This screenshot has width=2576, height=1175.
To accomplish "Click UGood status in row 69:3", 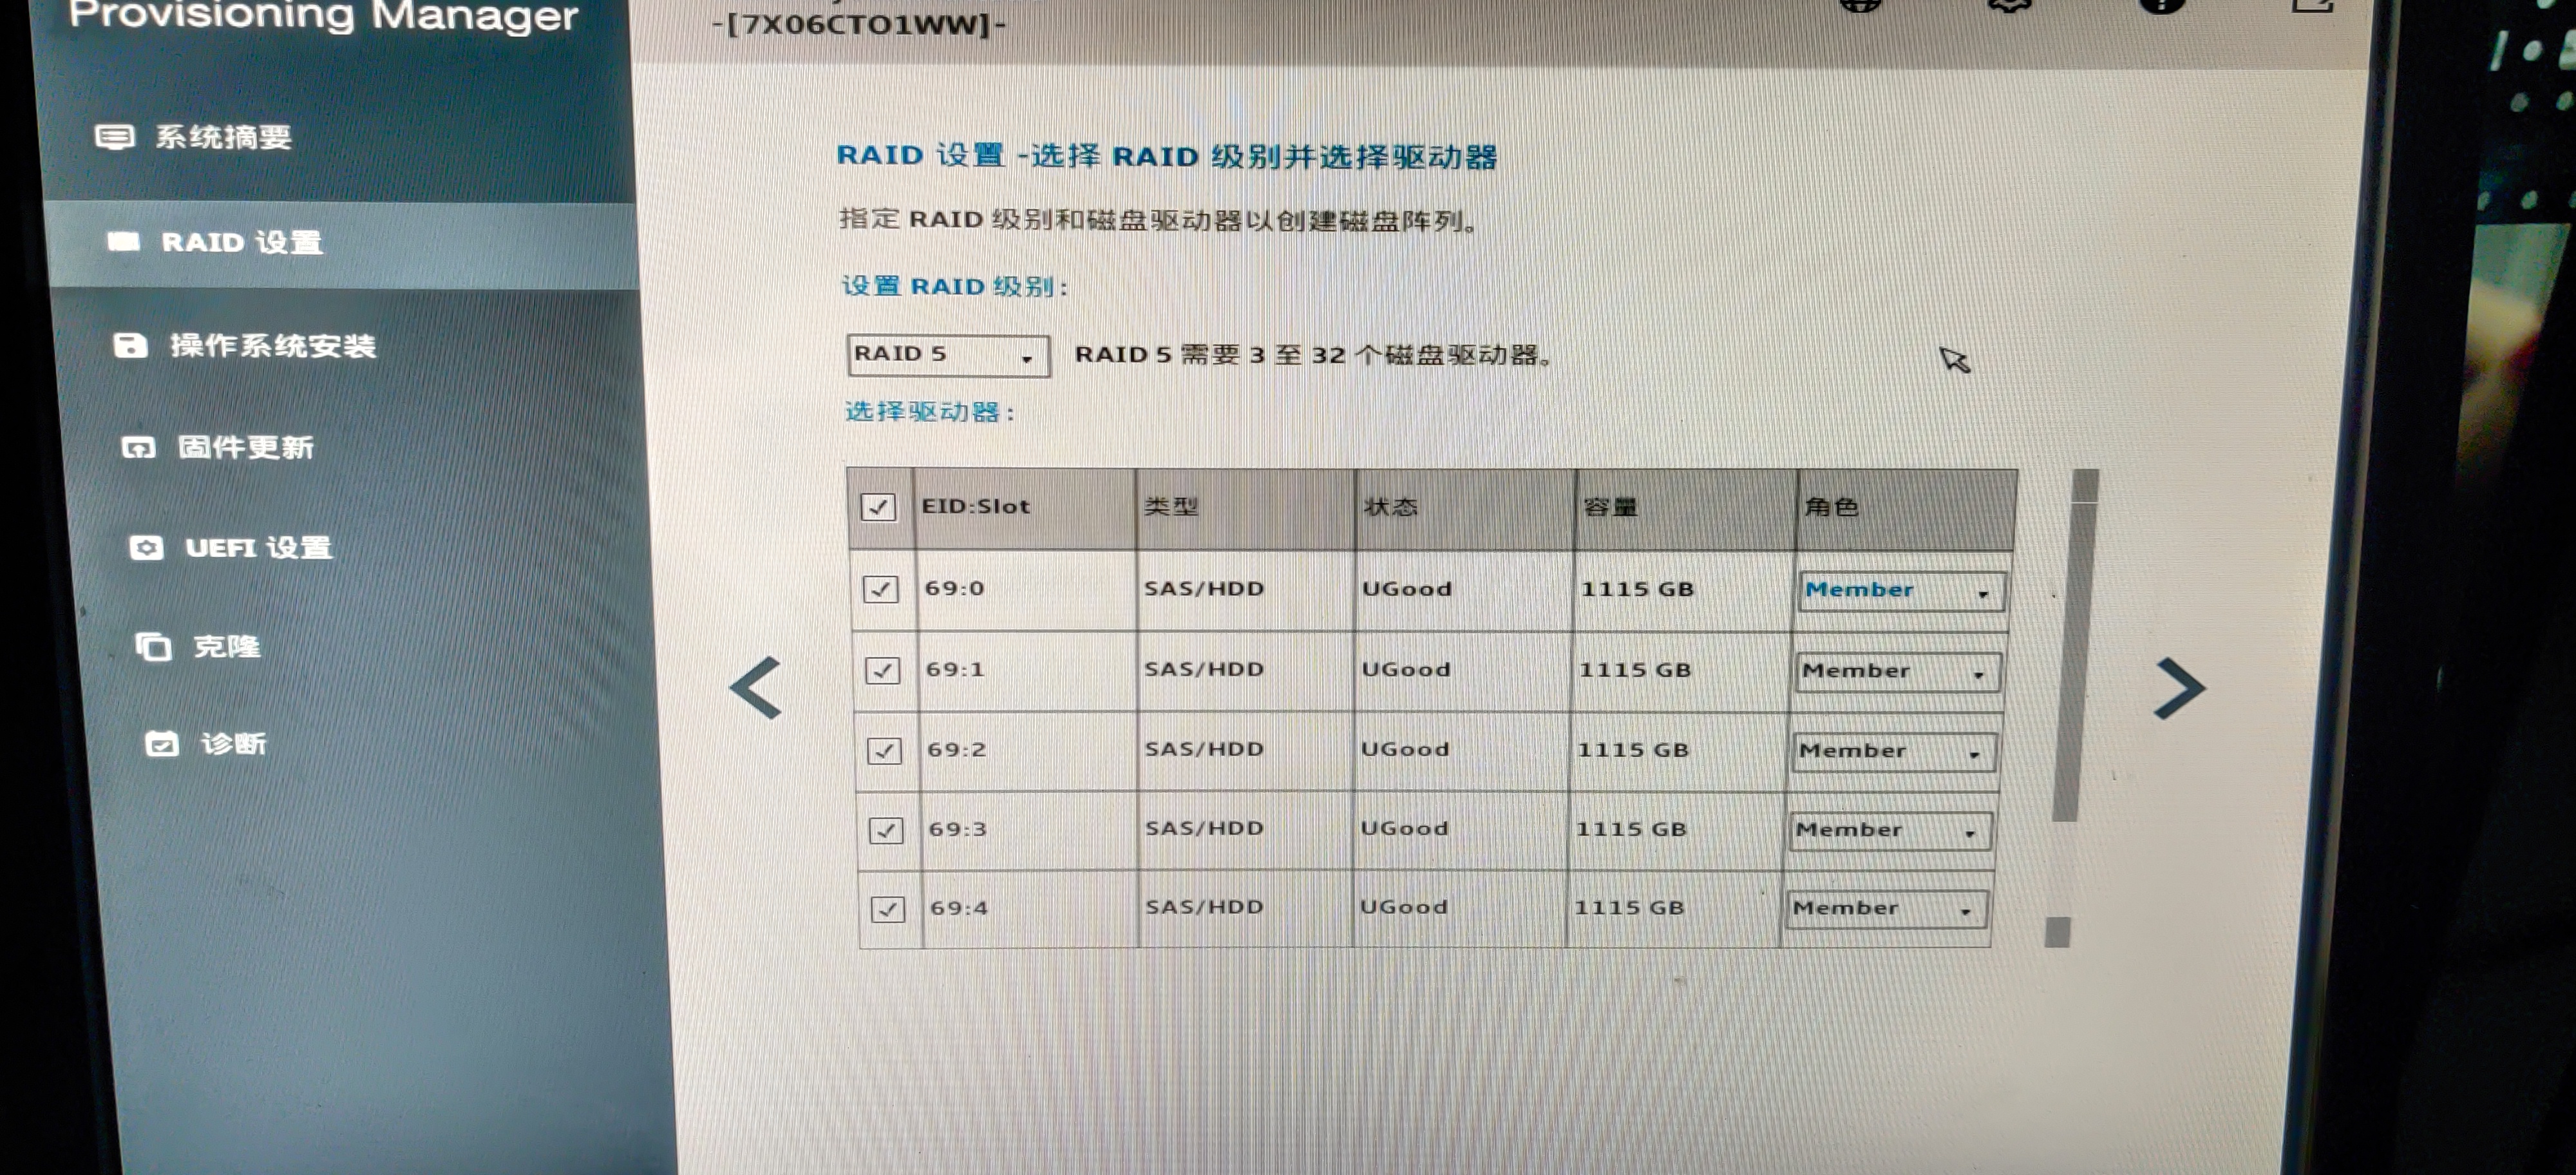I will point(1404,828).
